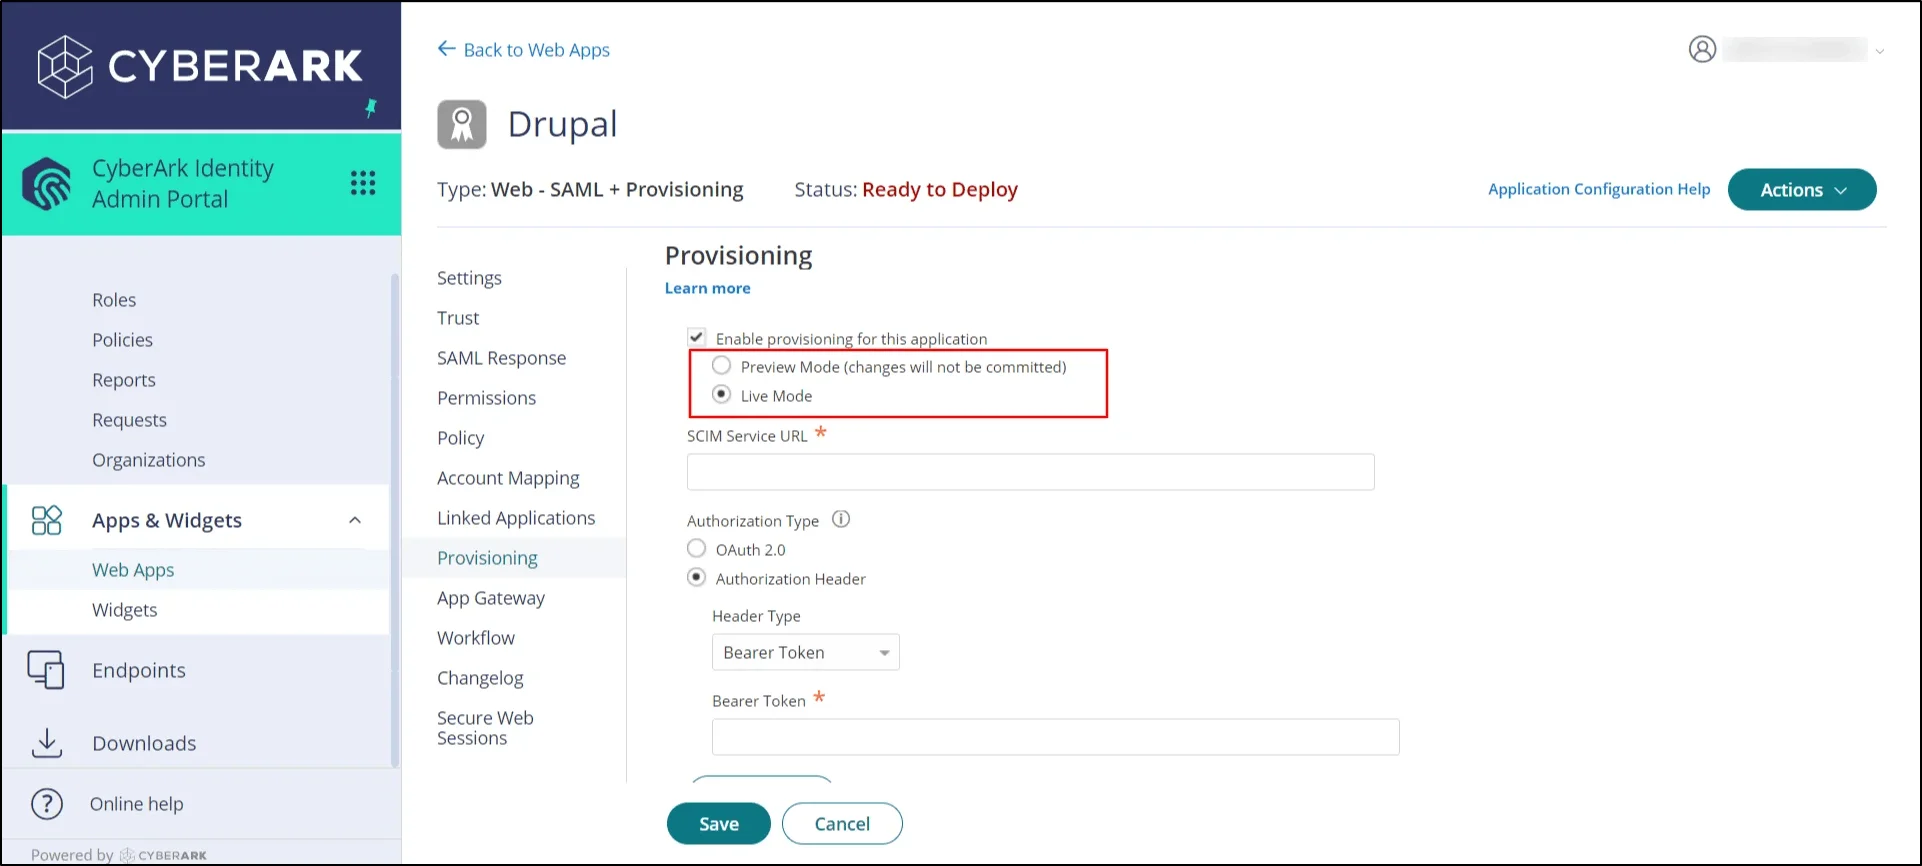Click the Endpoints devices icon

point(46,670)
